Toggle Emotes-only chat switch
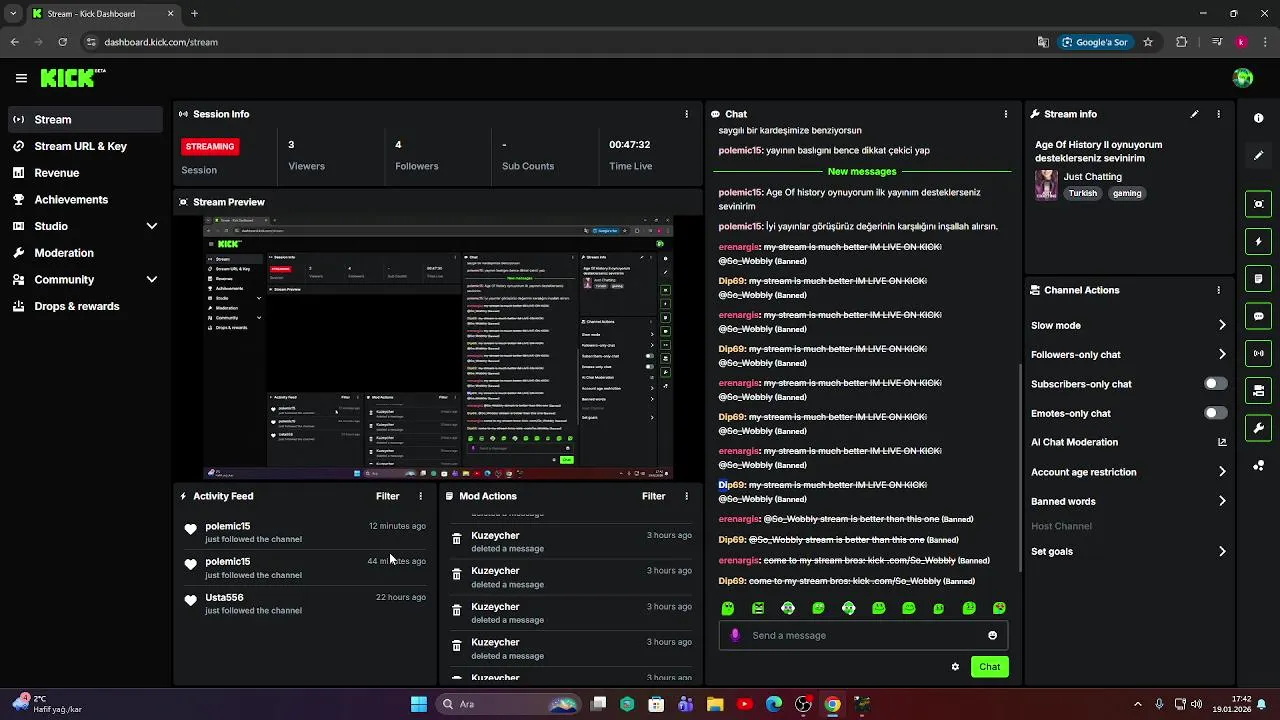This screenshot has height=720, width=1280. tap(1216, 413)
